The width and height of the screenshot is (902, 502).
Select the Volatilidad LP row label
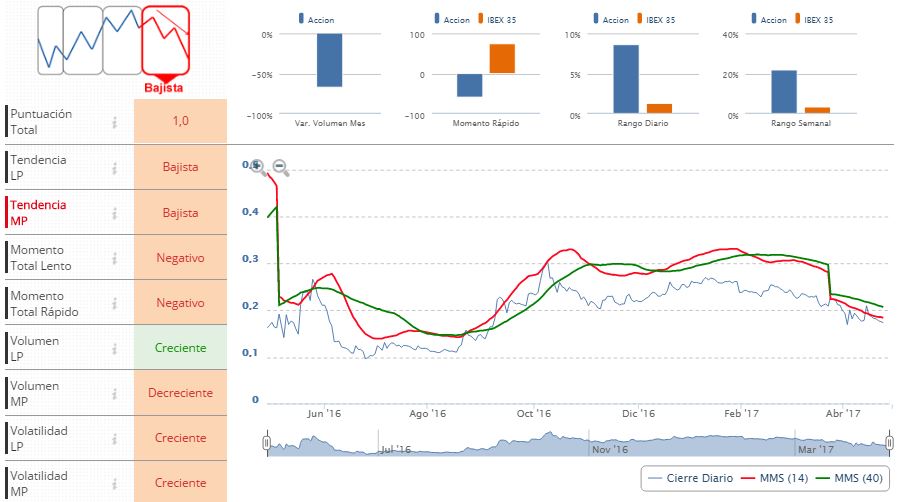coord(39,438)
